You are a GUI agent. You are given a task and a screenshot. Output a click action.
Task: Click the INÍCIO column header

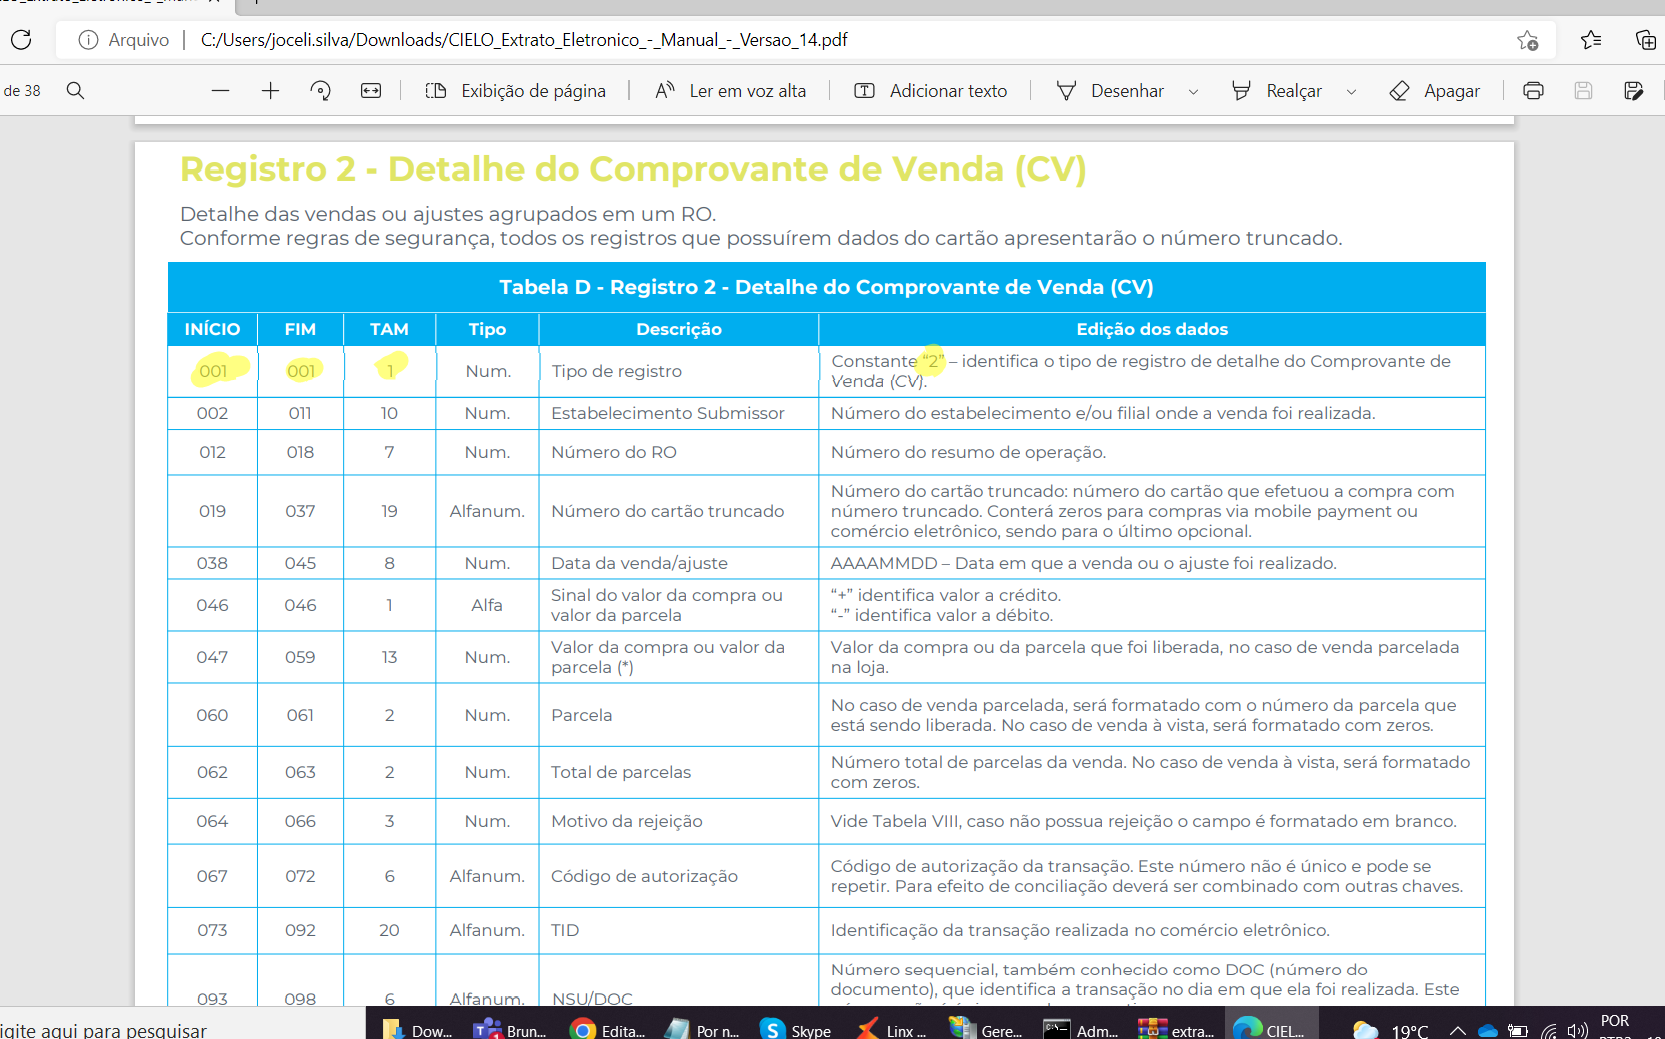[x=212, y=329]
